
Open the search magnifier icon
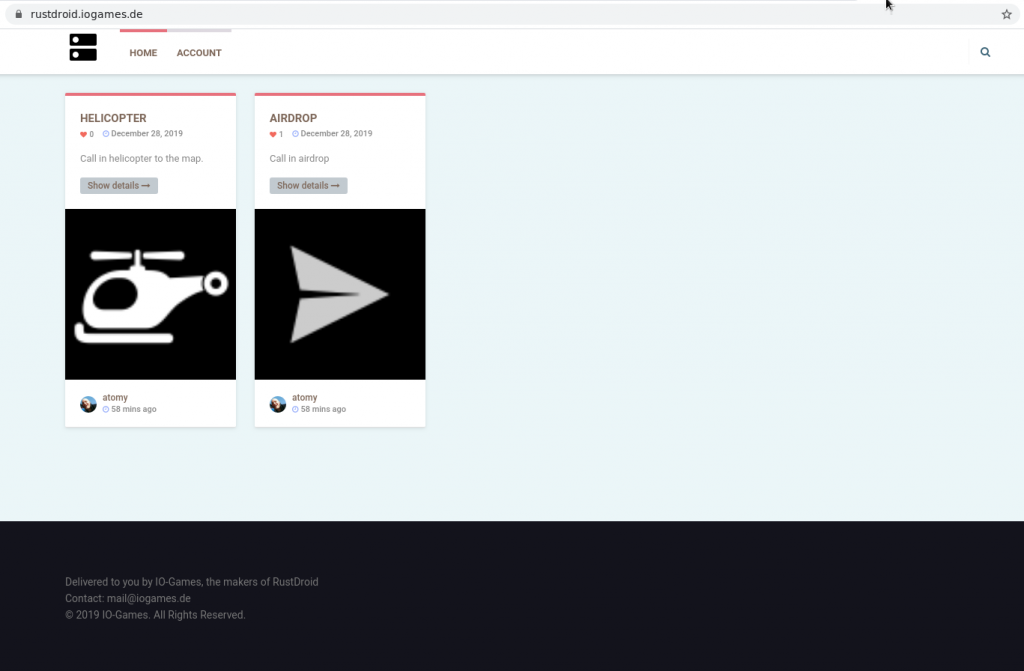click(985, 52)
